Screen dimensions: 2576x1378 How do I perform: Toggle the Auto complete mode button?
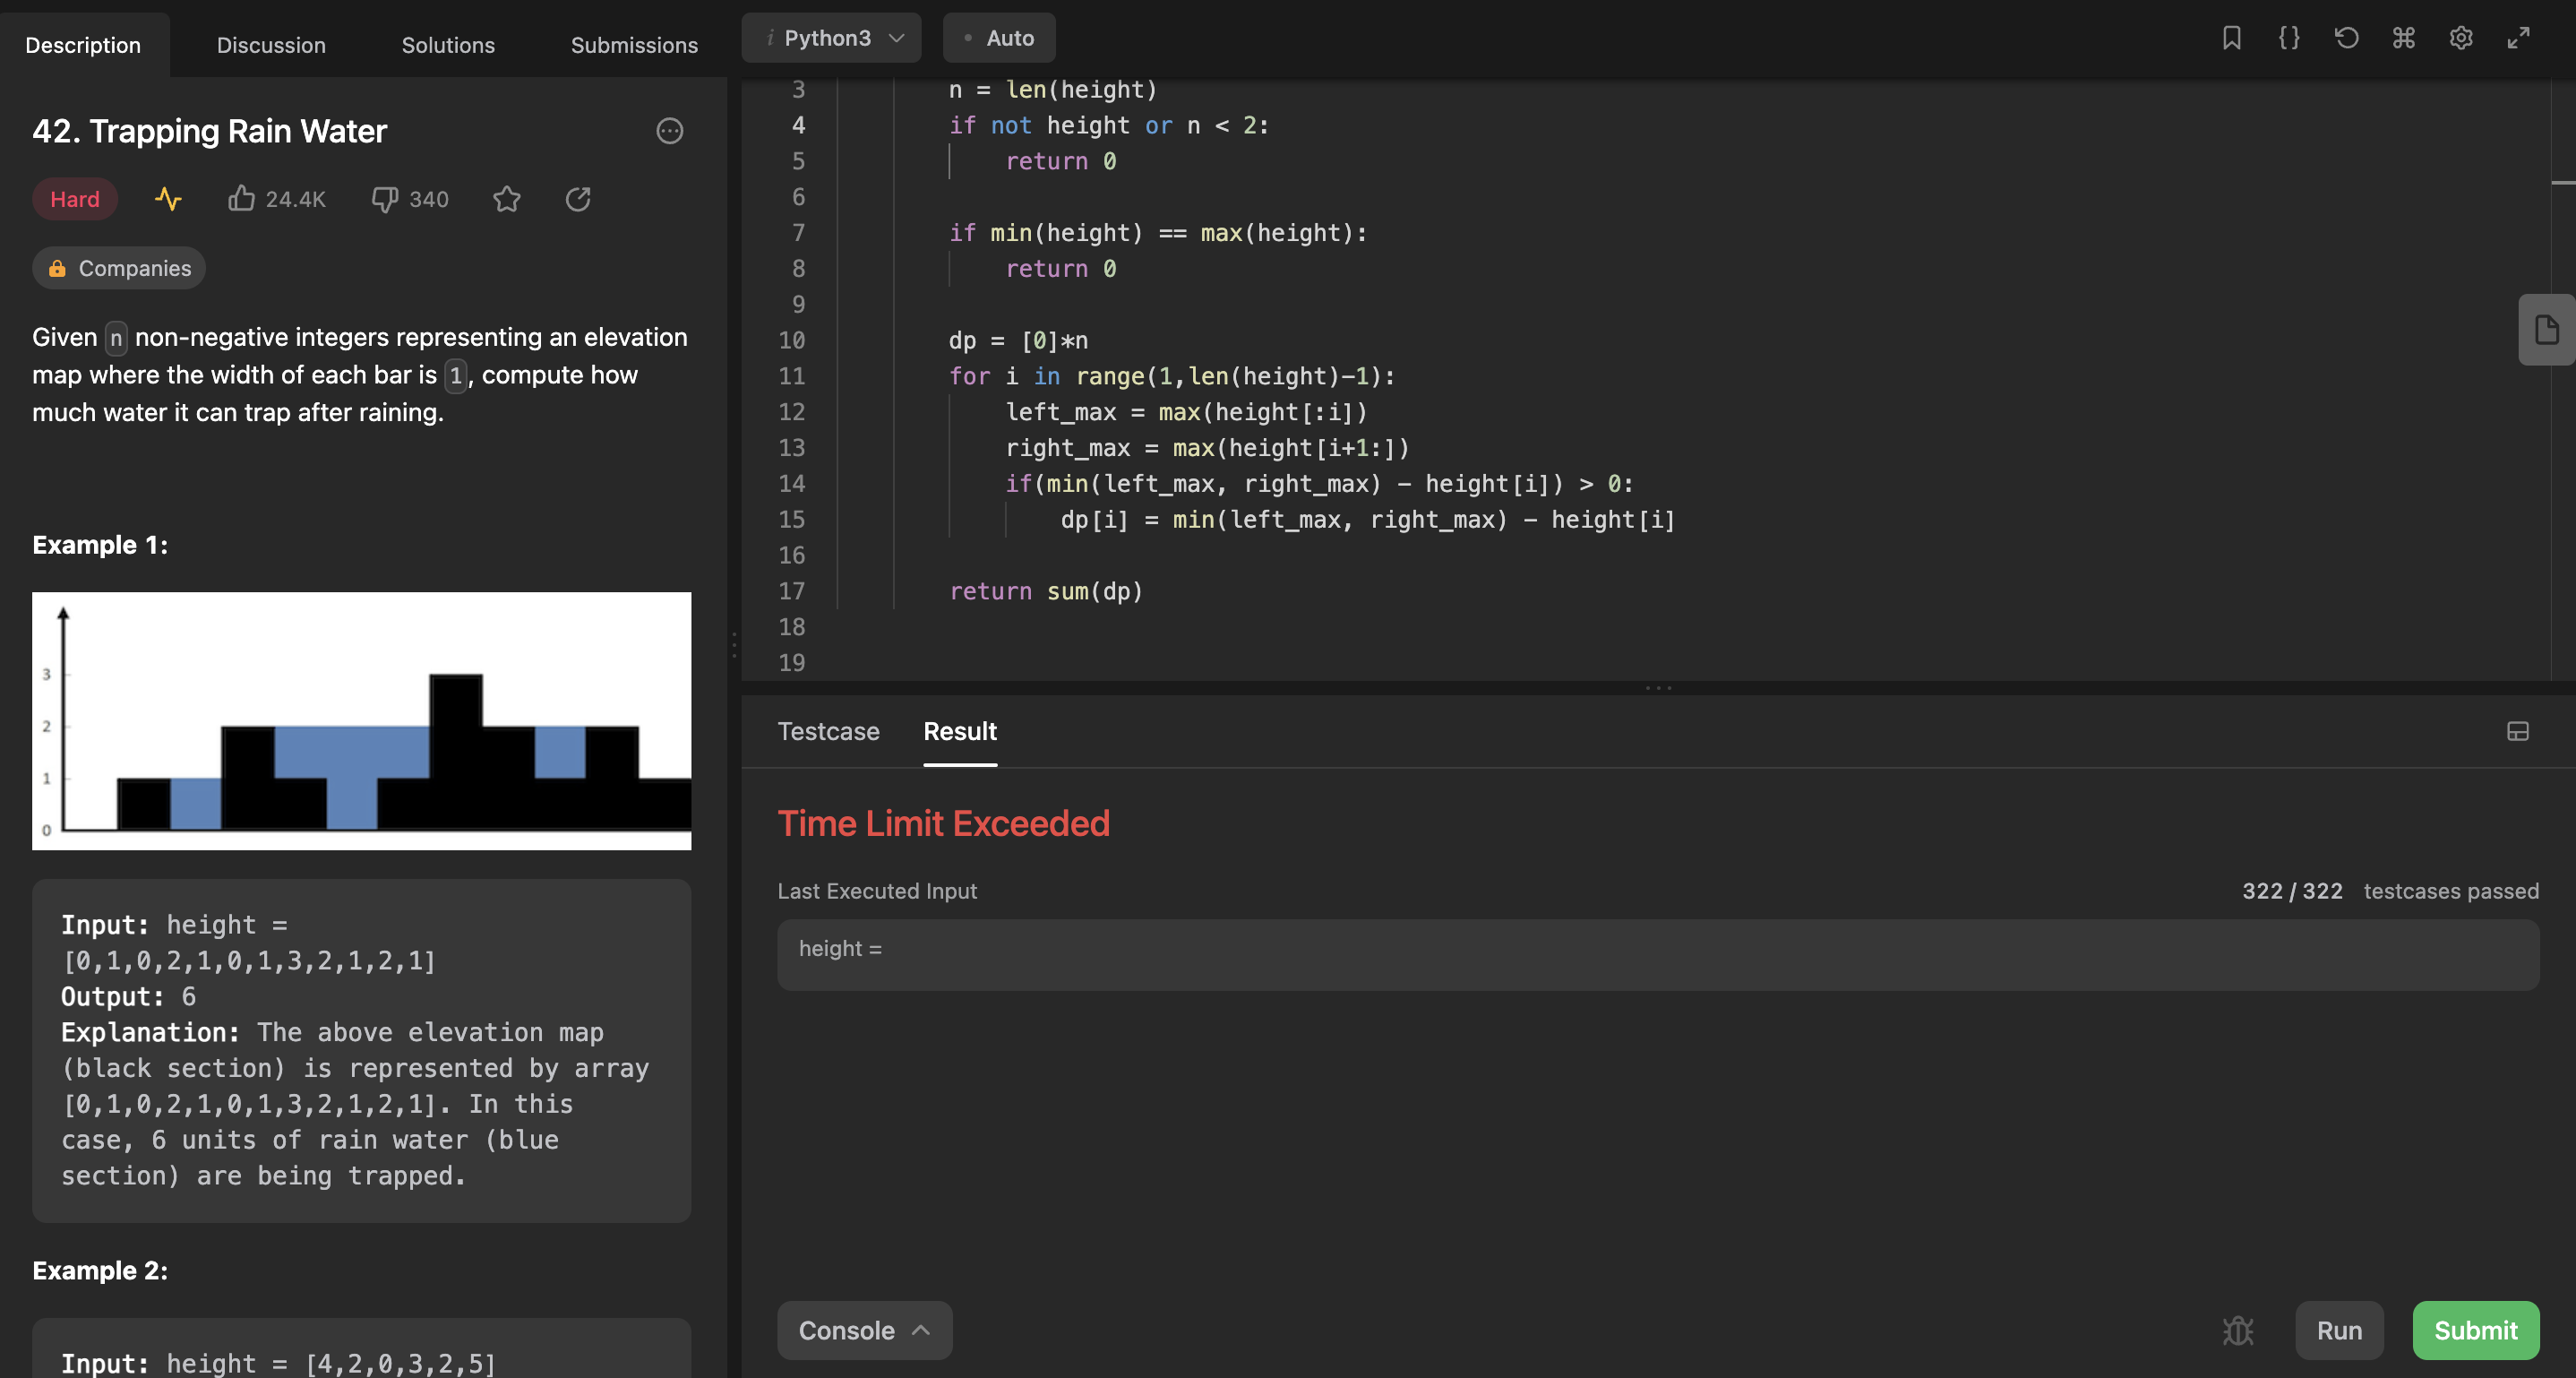(998, 38)
